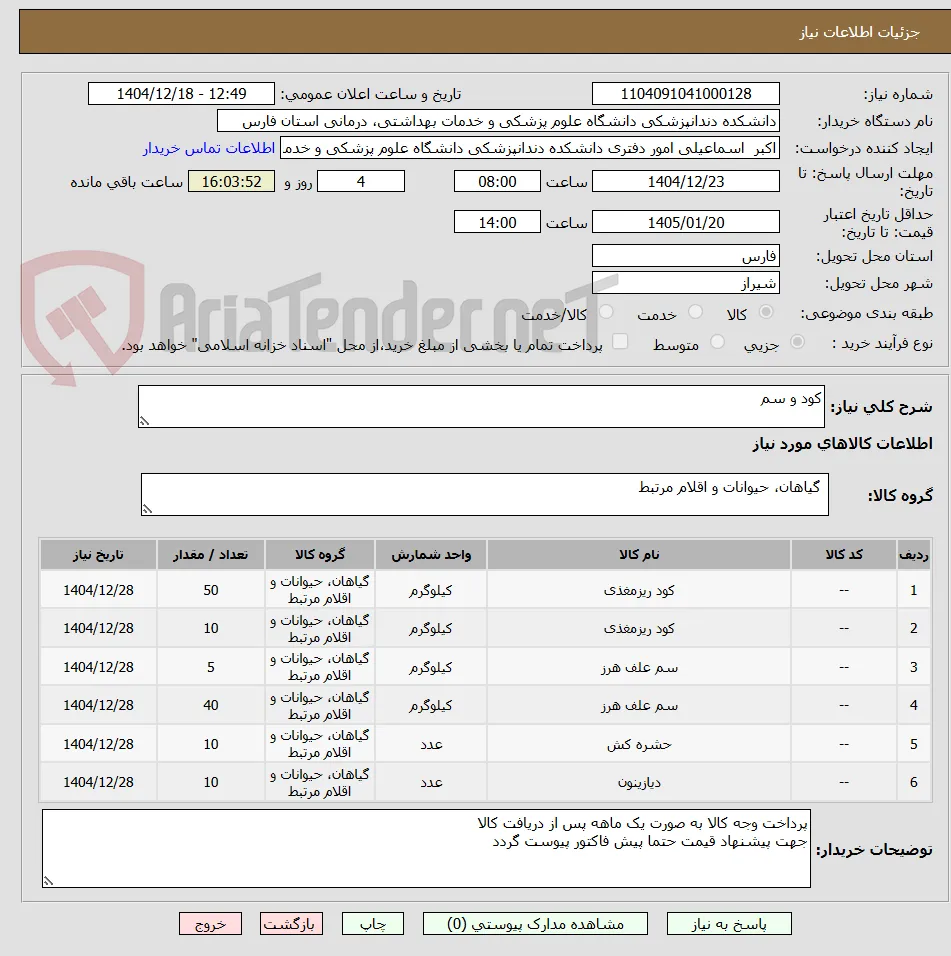Click the countdown timer 16:03:52
Screen dimensions: 951x956
click(231, 182)
